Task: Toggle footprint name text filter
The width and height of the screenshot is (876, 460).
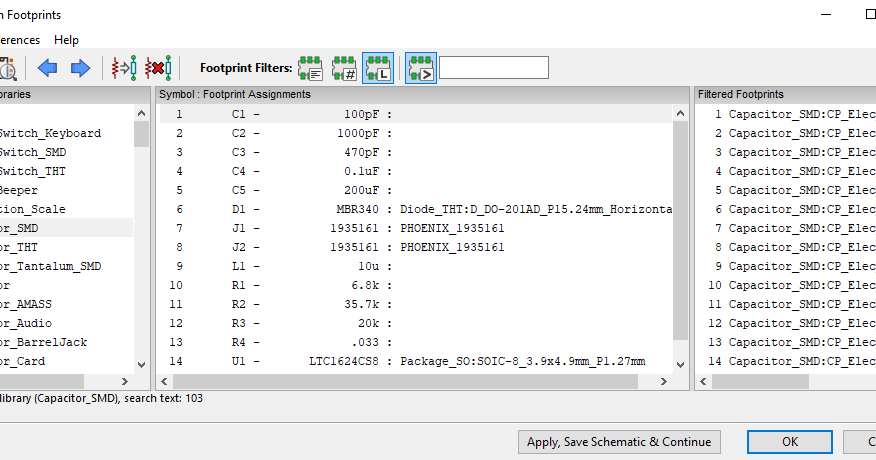Action: (x=421, y=68)
